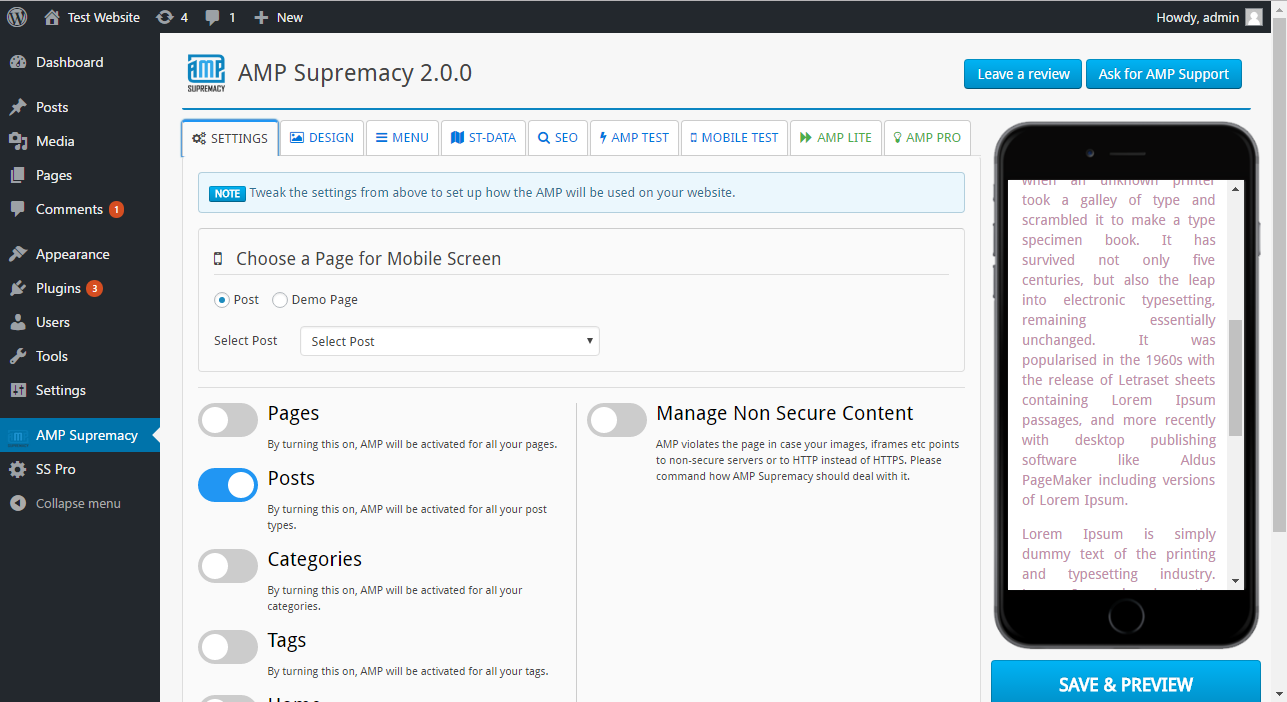Switch to the MENU tab
This screenshot has width=1287, height=702.
402,138
